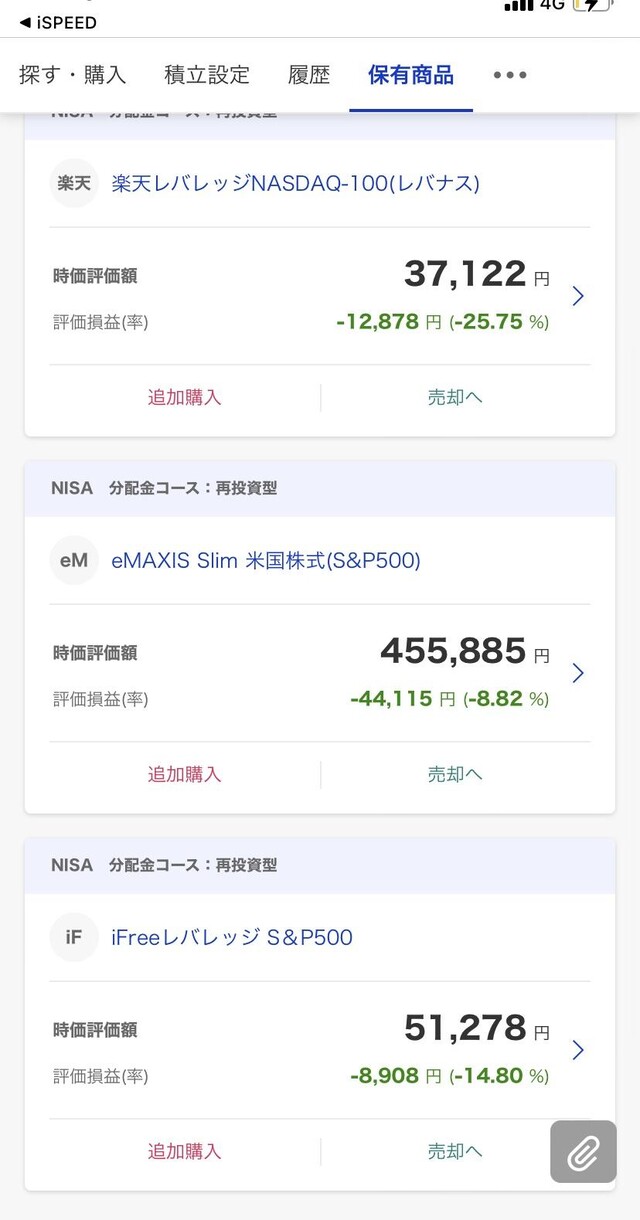Tap the iSPEED back arrow in status bar
640x1220 pixels.
57,22
